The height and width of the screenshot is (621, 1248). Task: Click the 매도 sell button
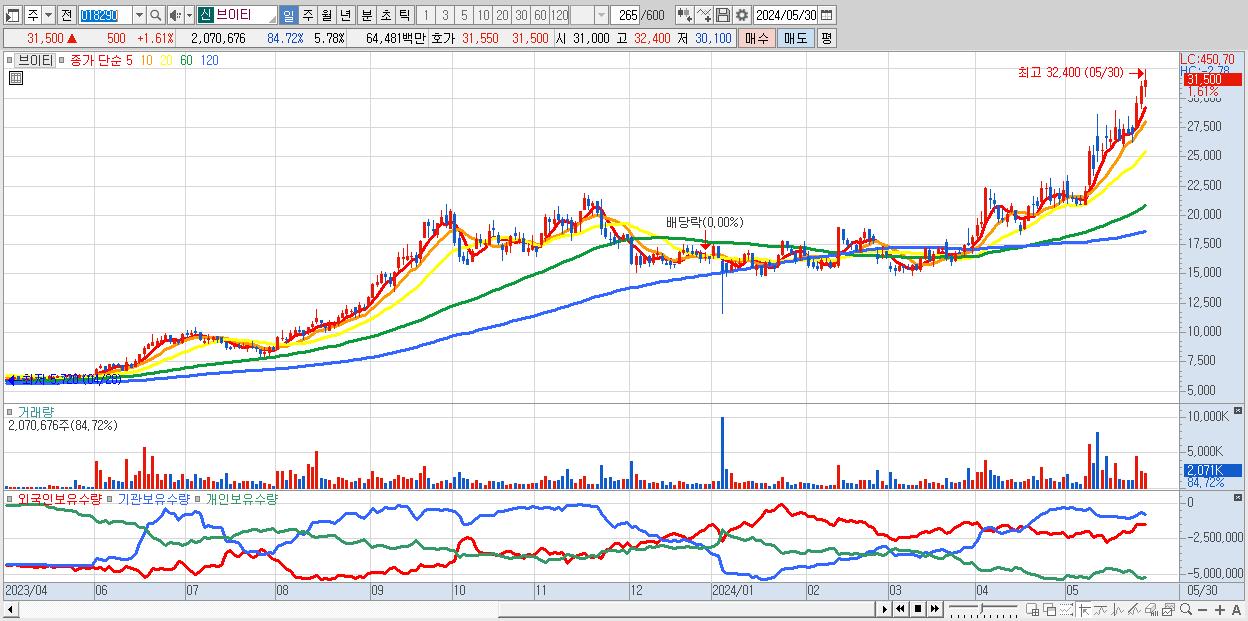click(x=795, y=38)
